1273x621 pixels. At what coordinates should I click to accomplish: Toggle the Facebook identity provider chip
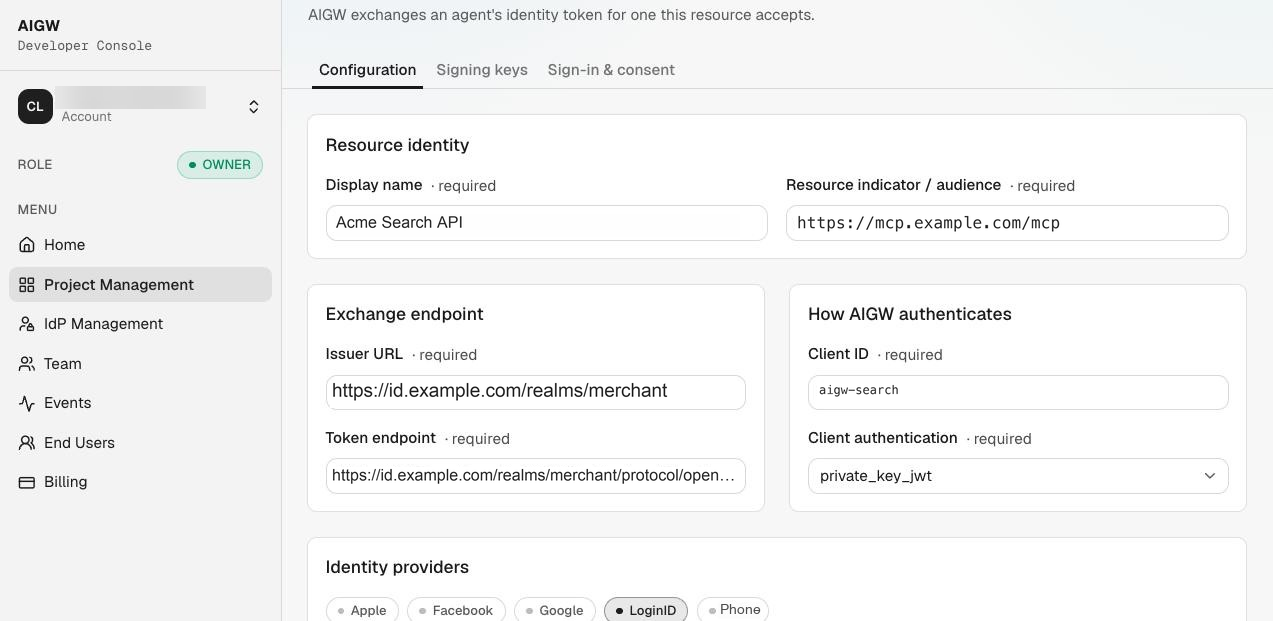456,610
